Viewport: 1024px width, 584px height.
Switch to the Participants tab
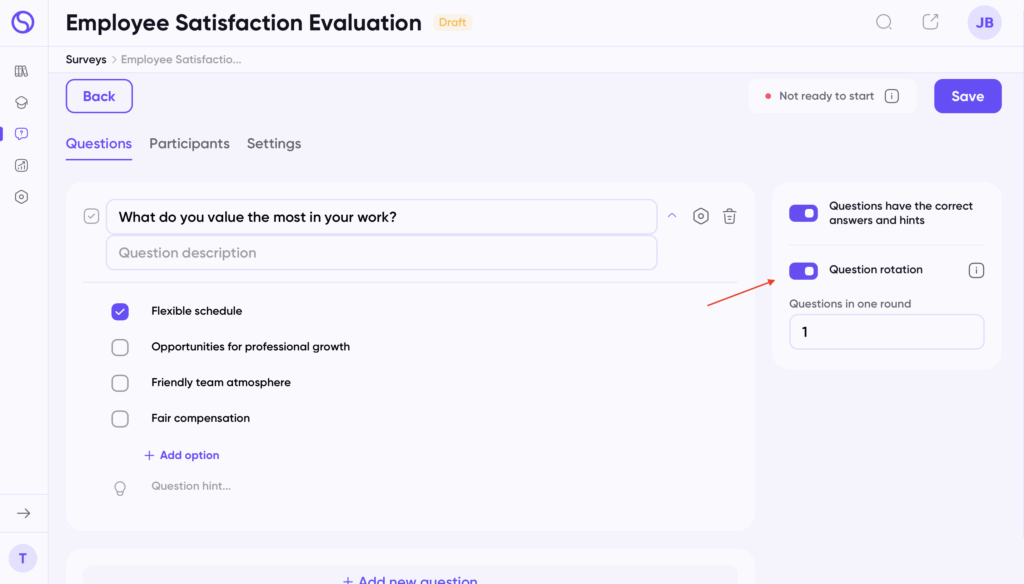pyautogui.click(x=189, y=144)
